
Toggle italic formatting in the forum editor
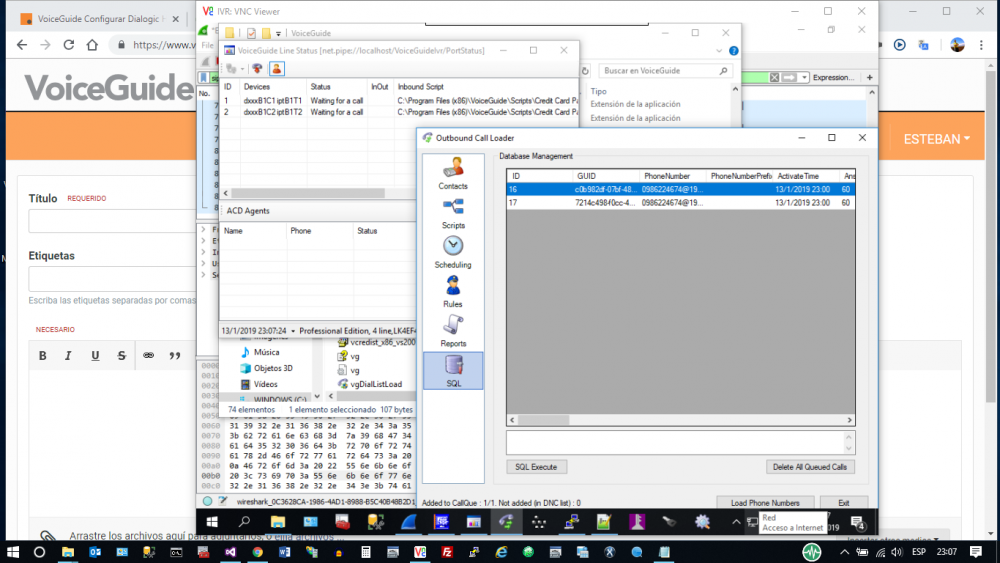[x=68, y=355]
